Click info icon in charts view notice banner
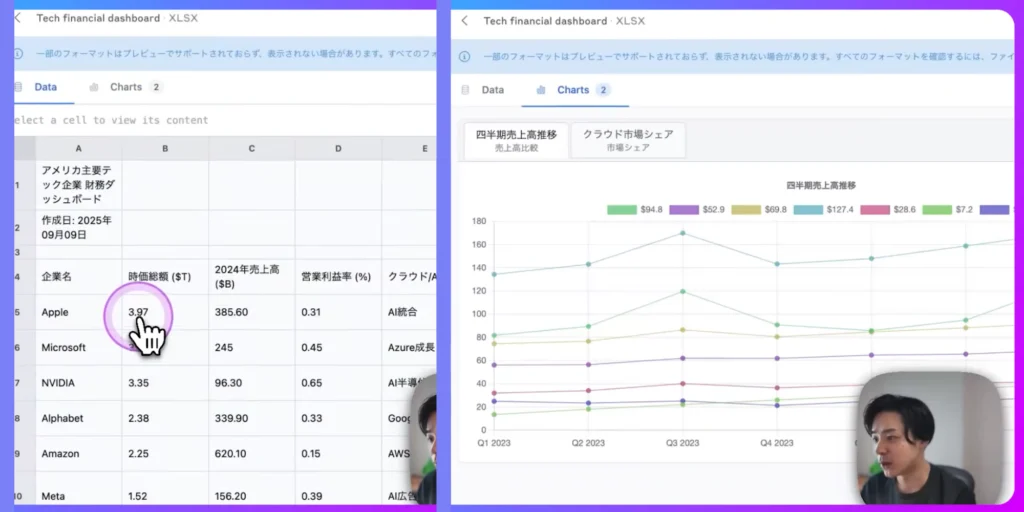 click(x=464, y=57)
